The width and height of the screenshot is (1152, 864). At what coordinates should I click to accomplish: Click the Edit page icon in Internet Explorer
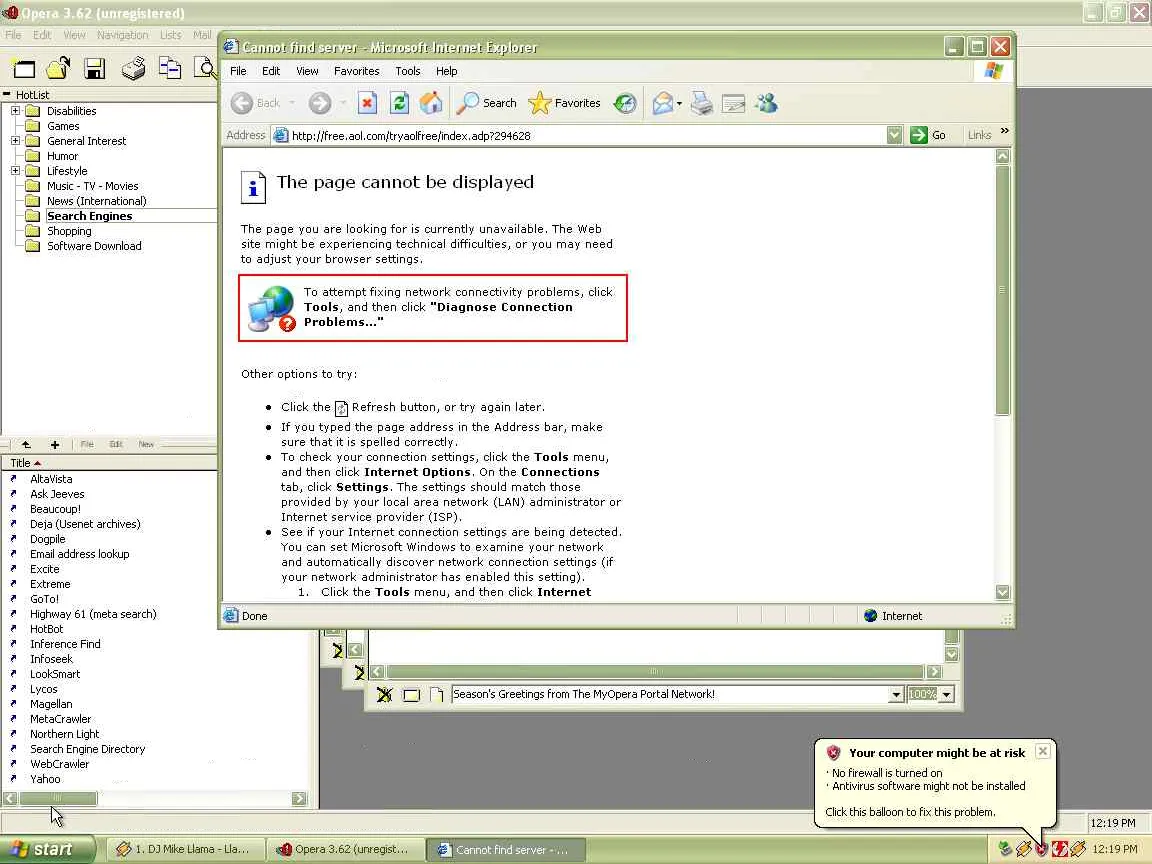tap(733, 104)
